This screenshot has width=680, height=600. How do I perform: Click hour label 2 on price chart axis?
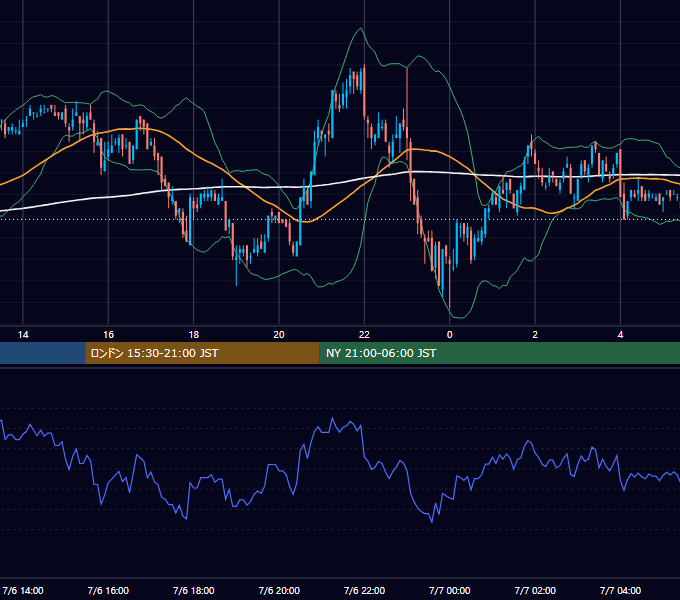tap(535, 334)
